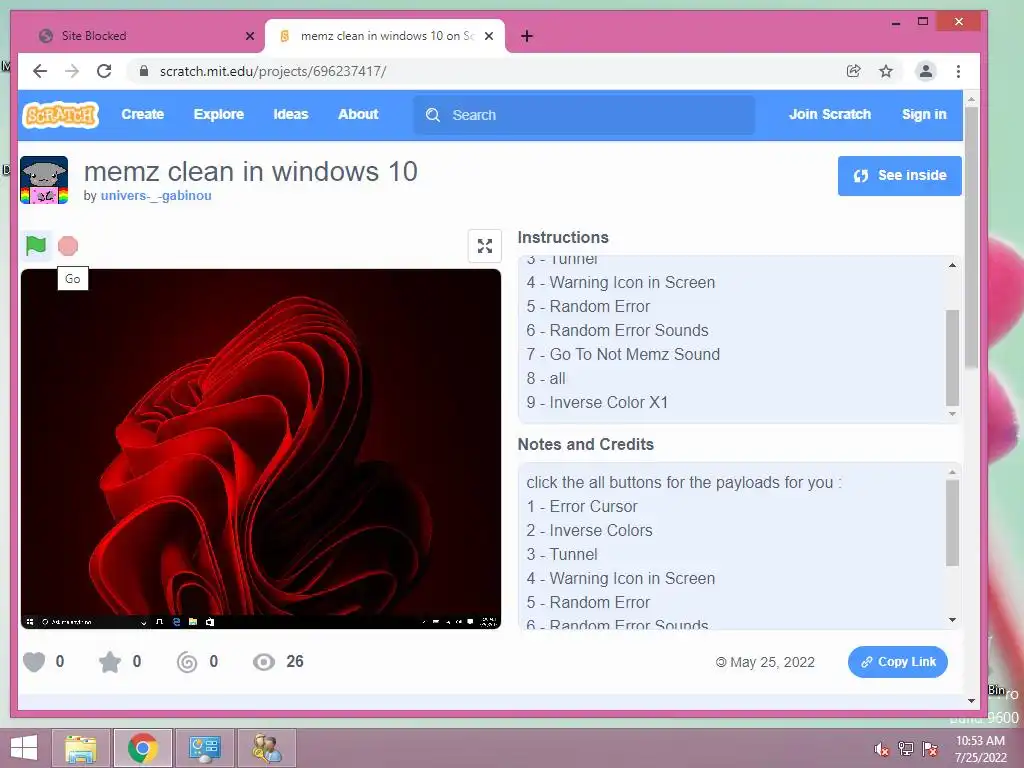Click the text '1 - Error Cursor'
This screenshot has width=1024, height=768.
coord(582,506)
